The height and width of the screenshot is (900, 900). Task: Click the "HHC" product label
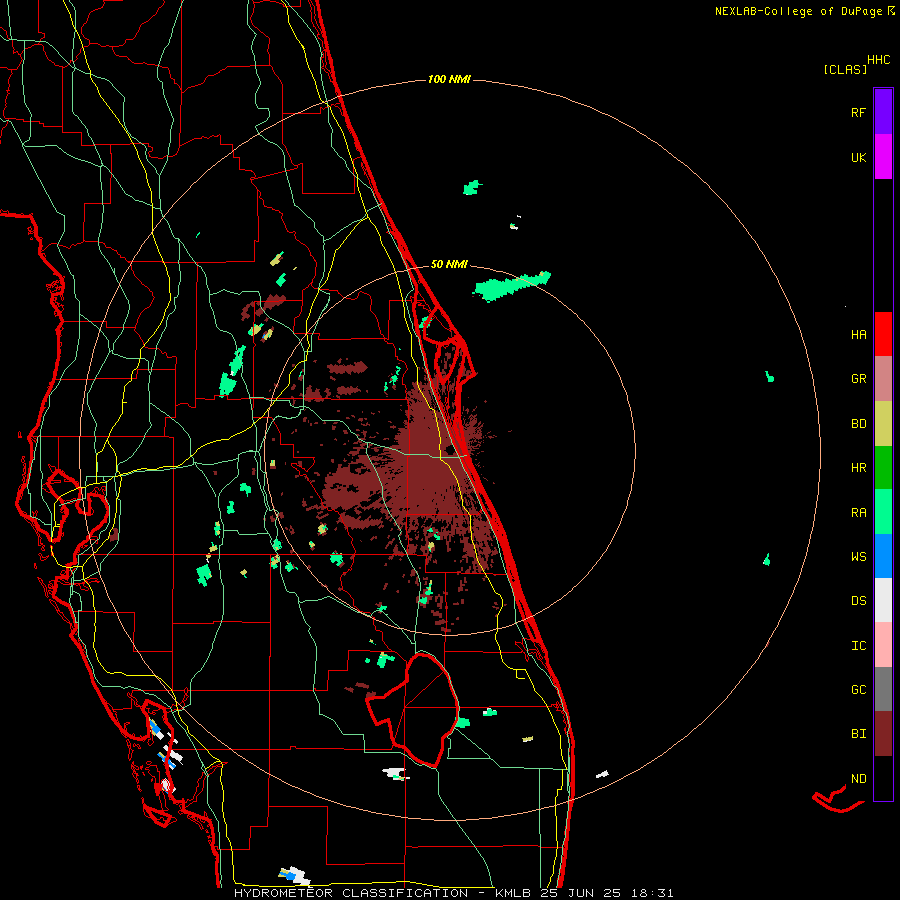click(x=878, y=60)
